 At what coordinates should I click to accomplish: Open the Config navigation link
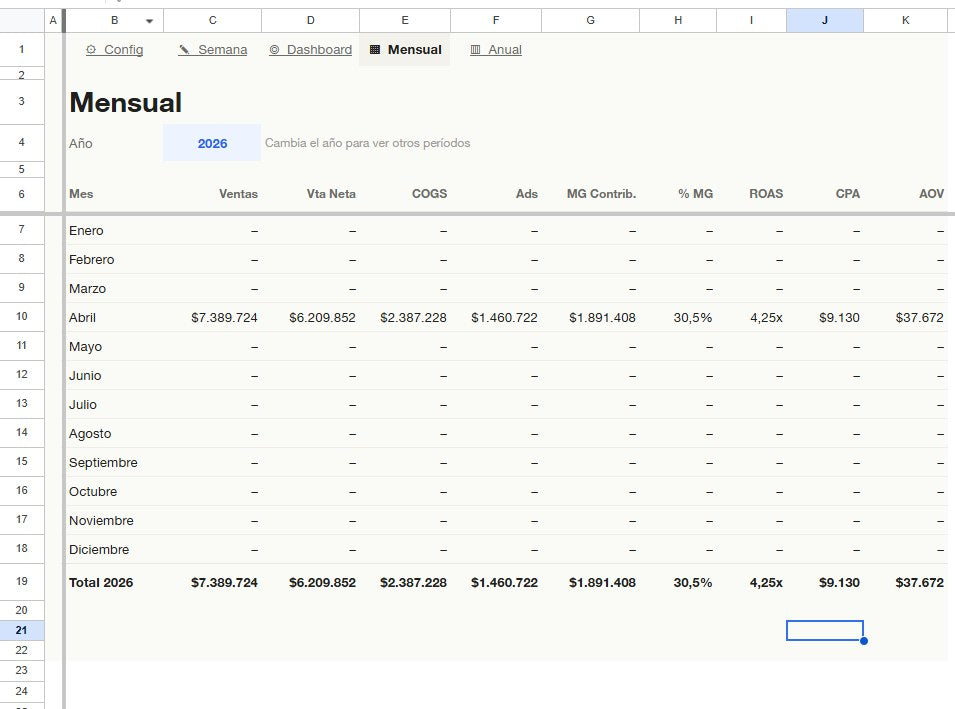115,49
